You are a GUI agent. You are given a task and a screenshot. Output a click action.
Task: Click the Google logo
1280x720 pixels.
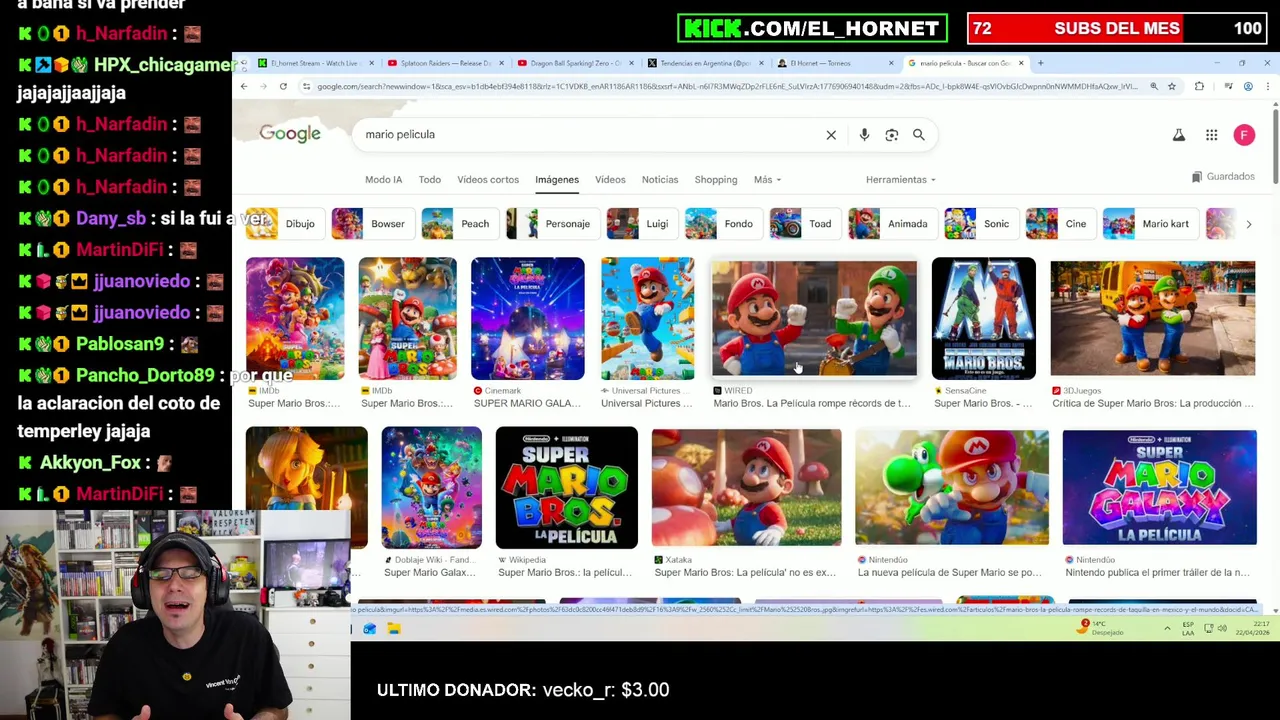290,134
